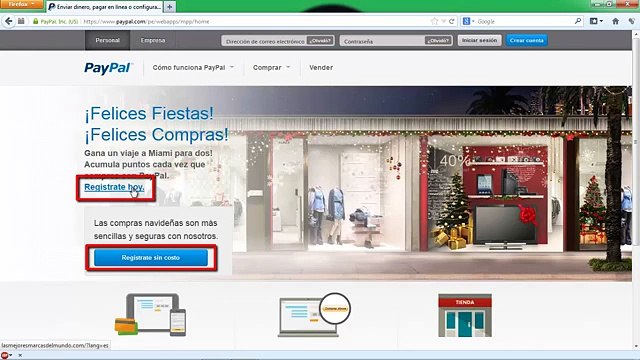The image size is (640, 360).
Task: Click the Regístrate sin costo button
Action: pyautogui.click(x=151, y=258)
